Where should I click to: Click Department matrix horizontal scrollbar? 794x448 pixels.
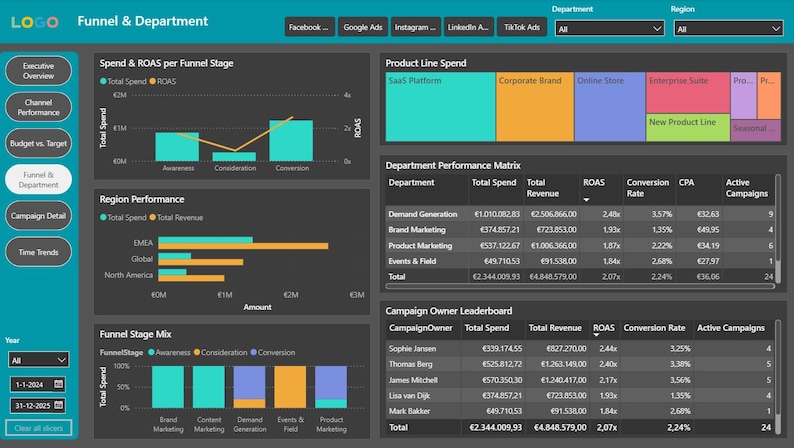click(x=580, y=287)
